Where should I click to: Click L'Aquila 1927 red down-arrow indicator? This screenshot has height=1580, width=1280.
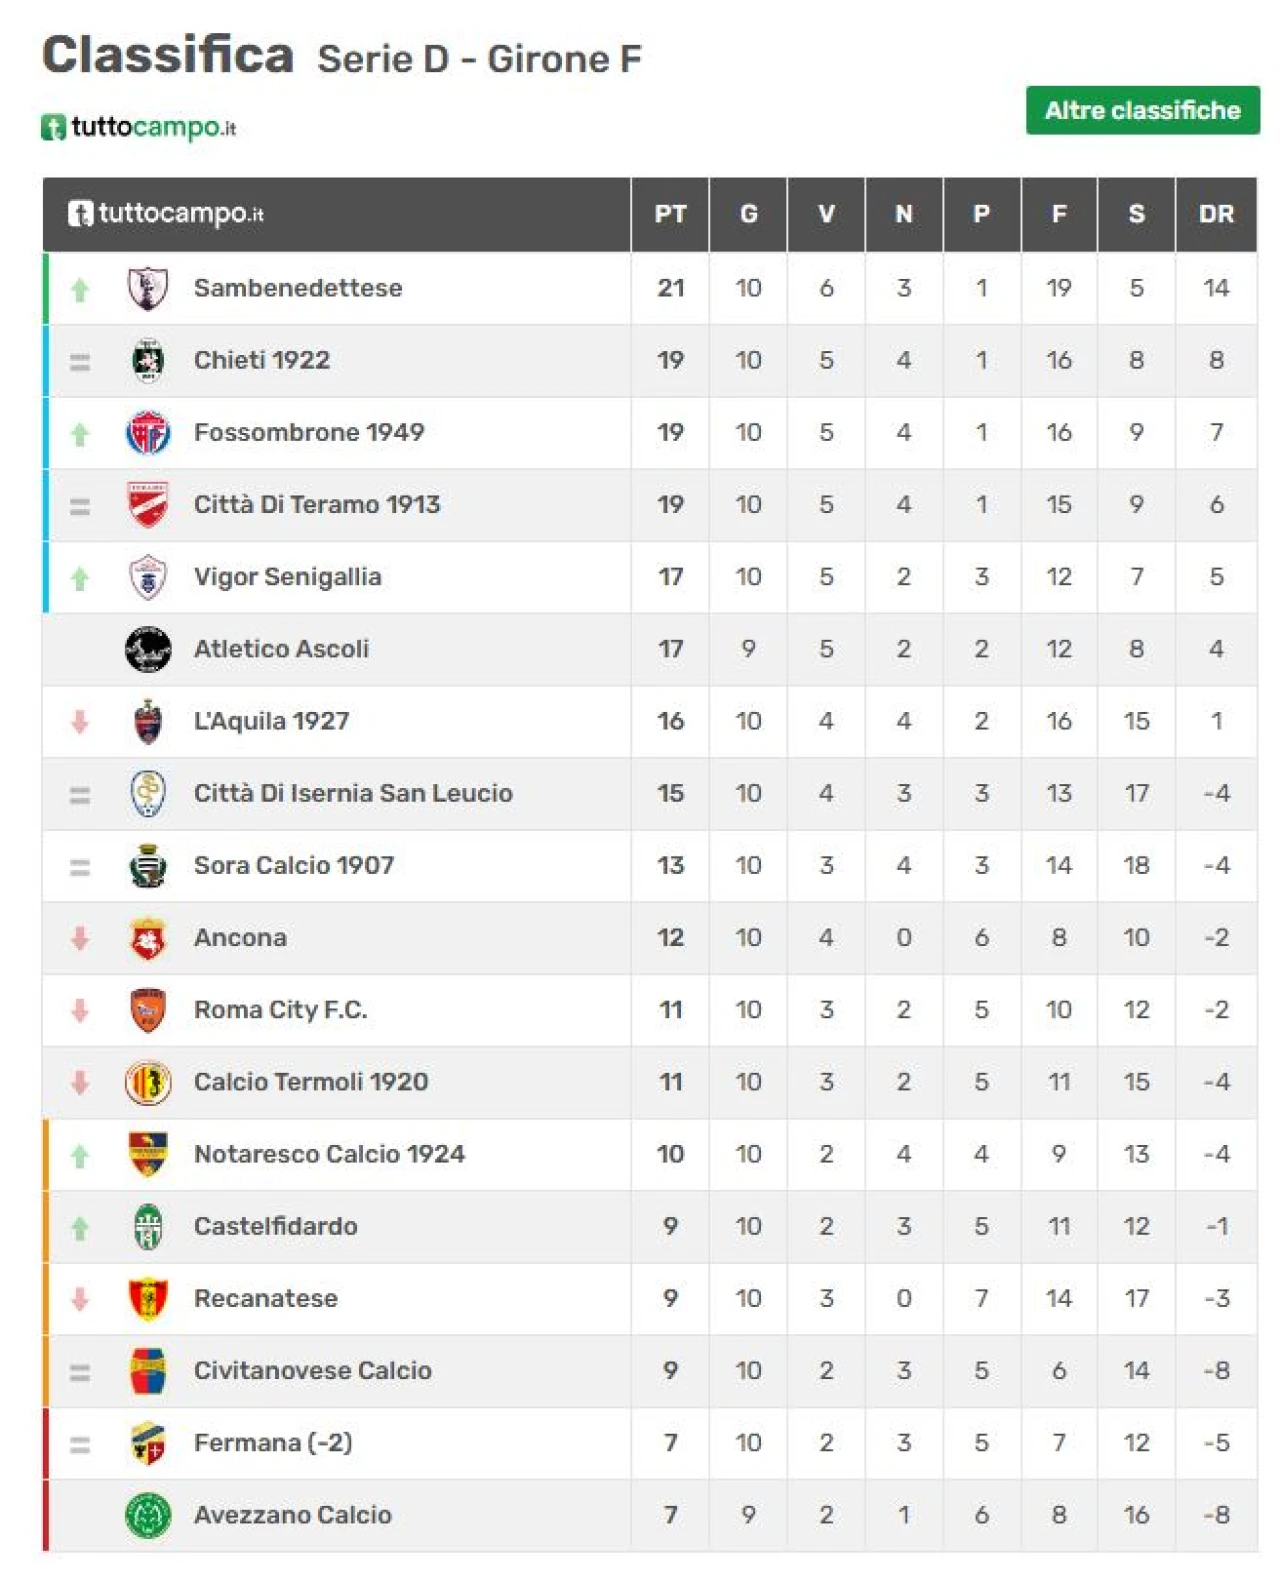click(80, 721)
